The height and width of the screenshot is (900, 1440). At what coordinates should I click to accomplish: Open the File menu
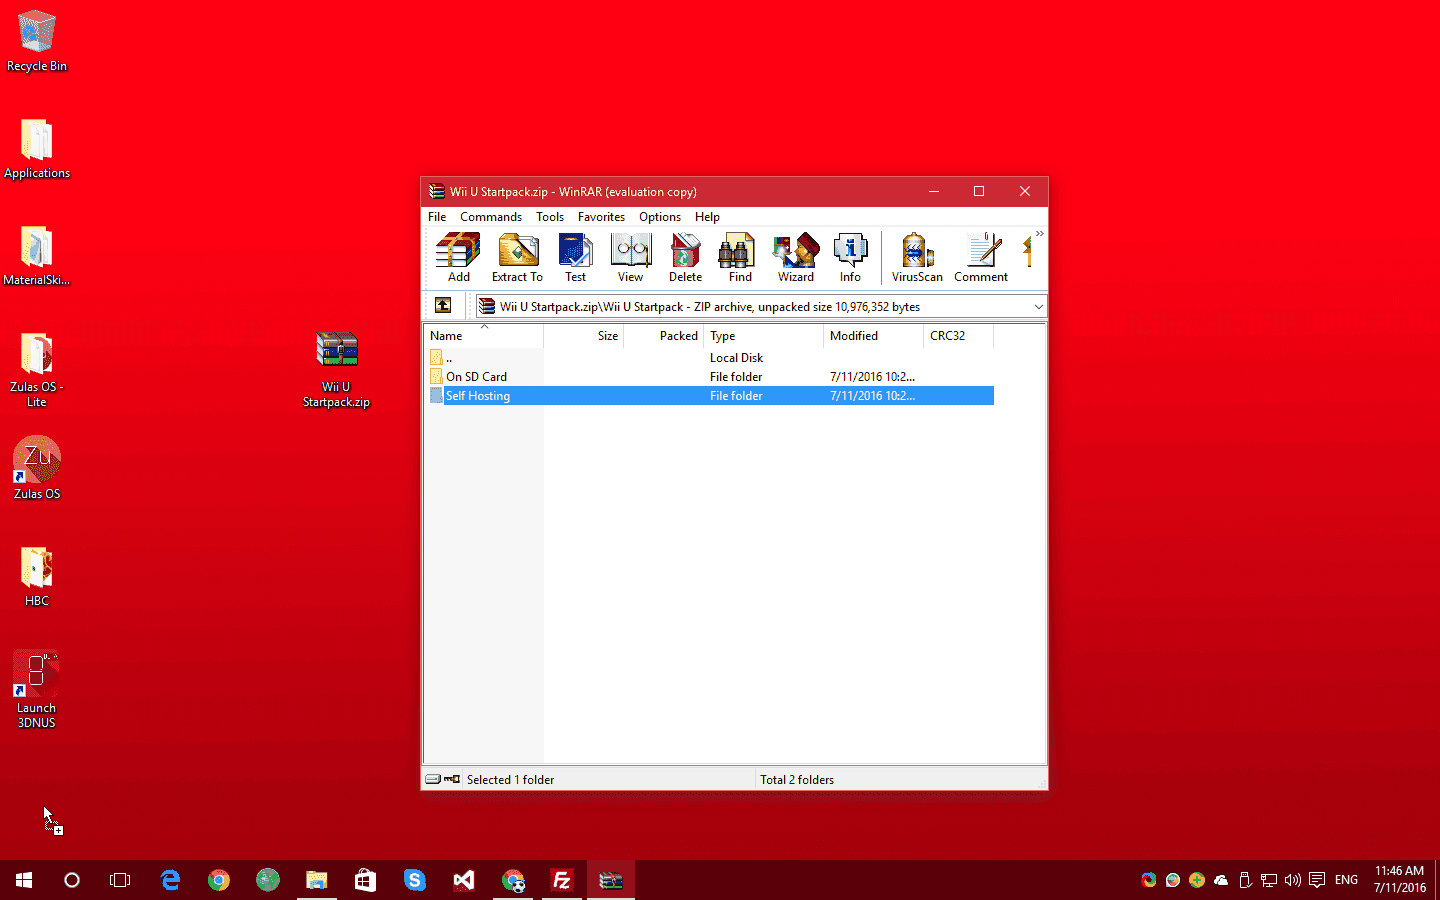tap(437, 217)
